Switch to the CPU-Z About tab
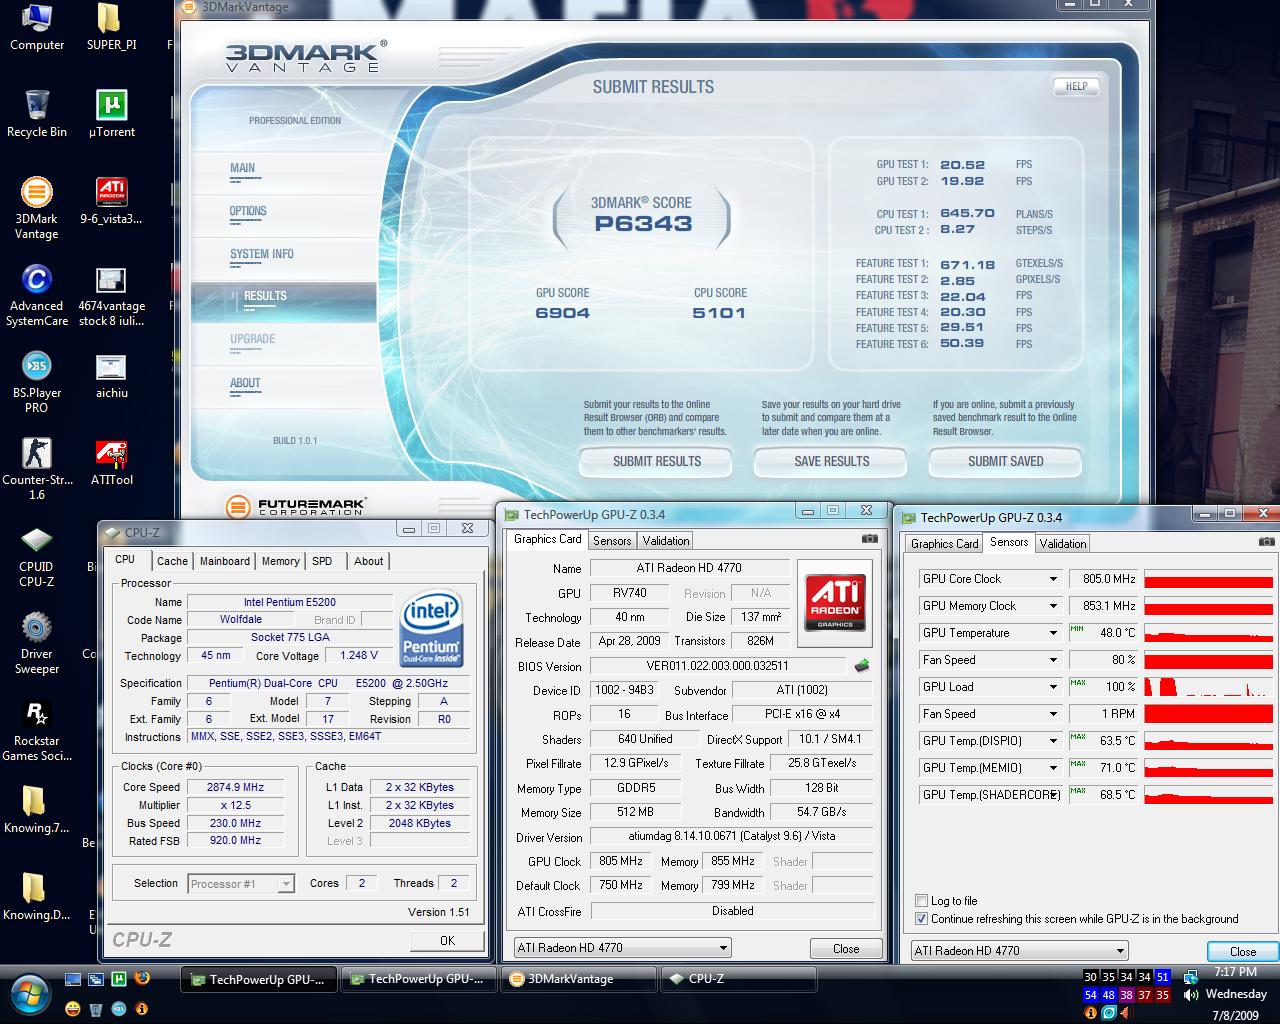Viewport: 1280px width, 1024px height. [x=368, y=561]
